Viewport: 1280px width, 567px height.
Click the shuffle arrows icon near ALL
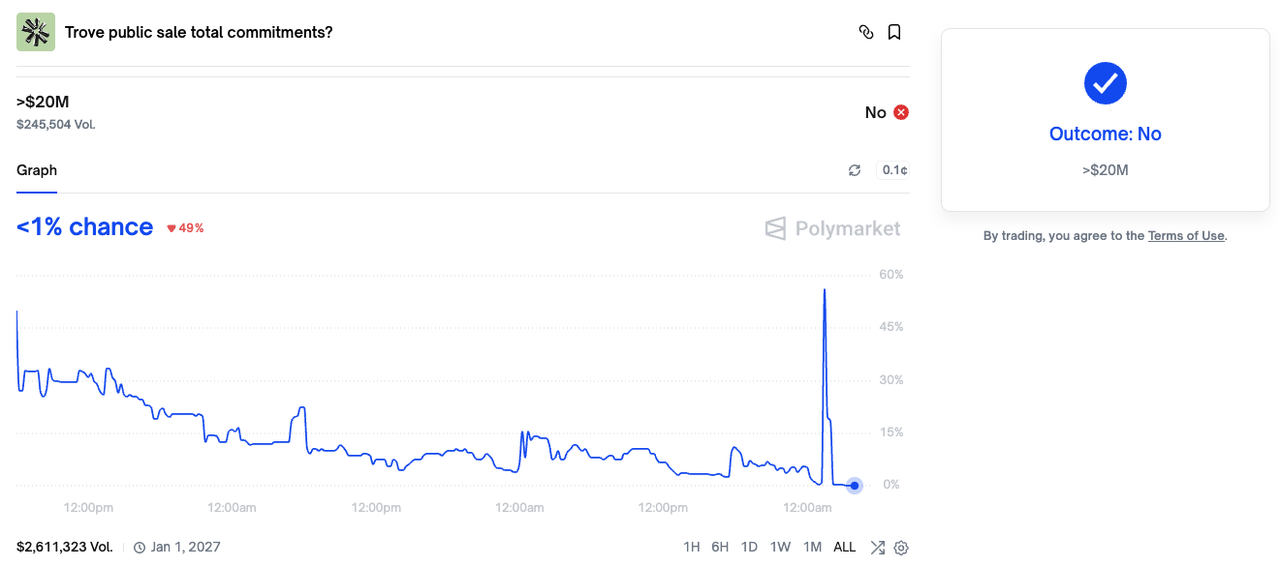coord(877,547)
